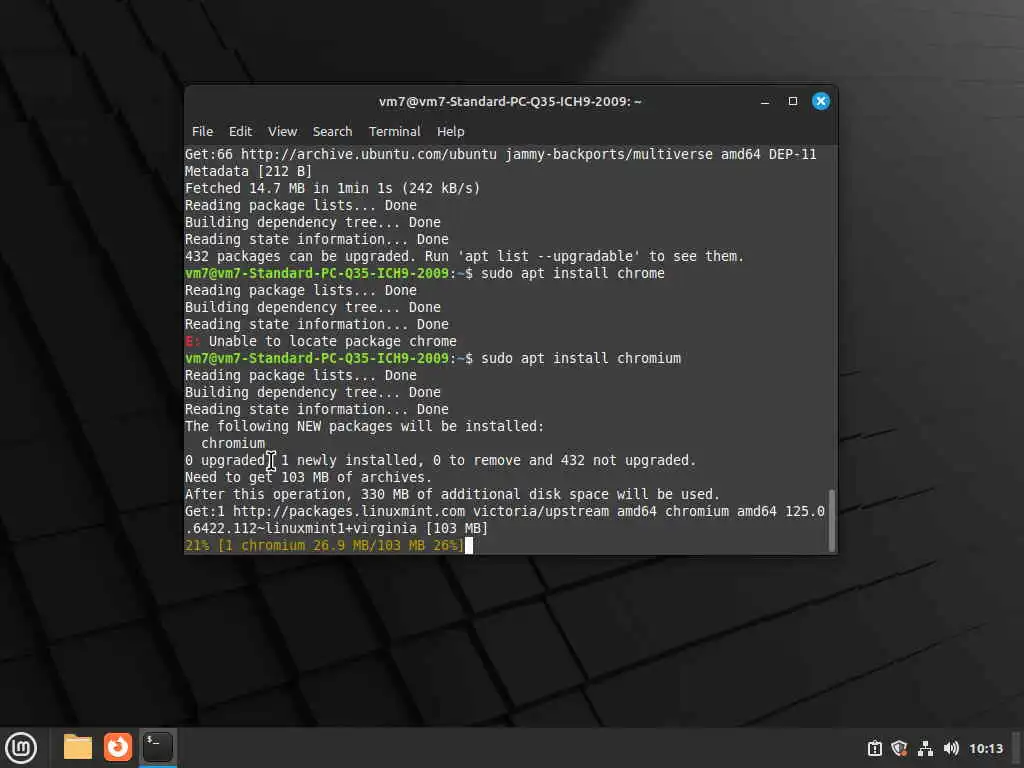Click the show desktop strip at panel edge

point(1016,748)
